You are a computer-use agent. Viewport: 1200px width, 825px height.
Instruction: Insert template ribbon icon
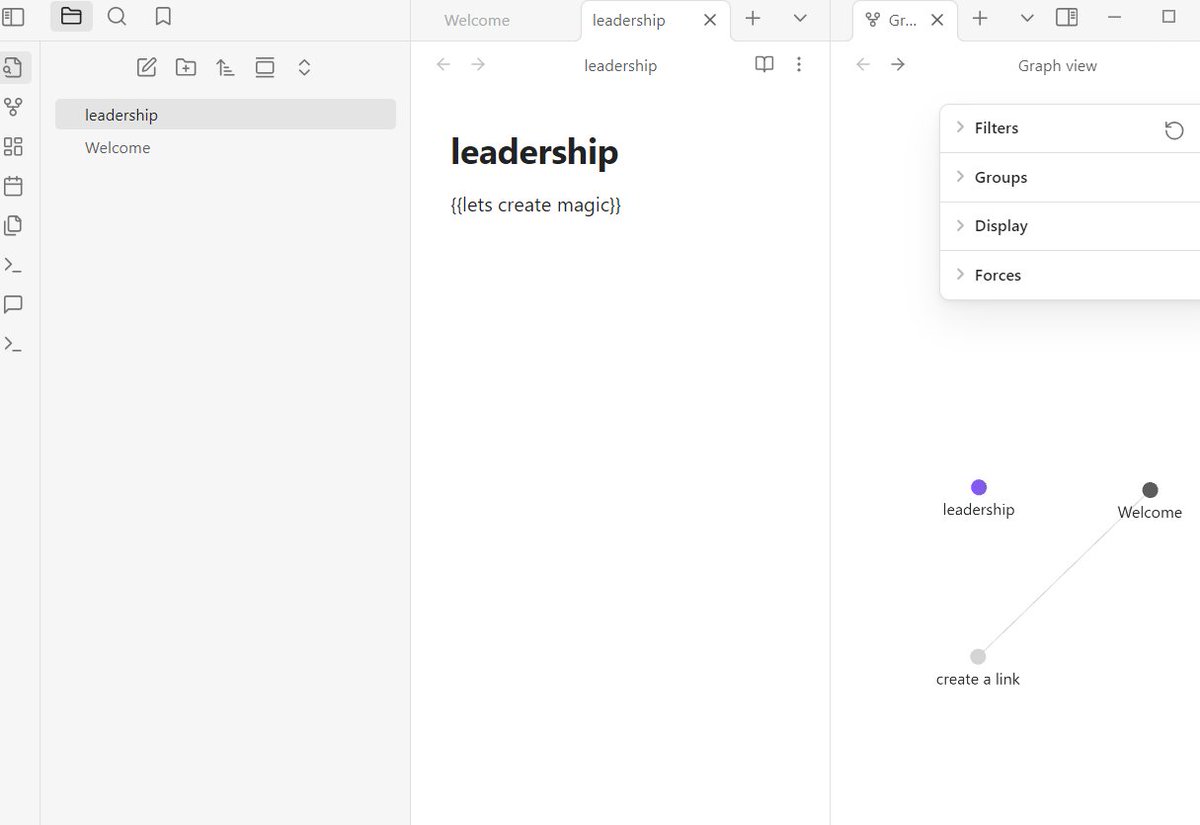point(13,225)
